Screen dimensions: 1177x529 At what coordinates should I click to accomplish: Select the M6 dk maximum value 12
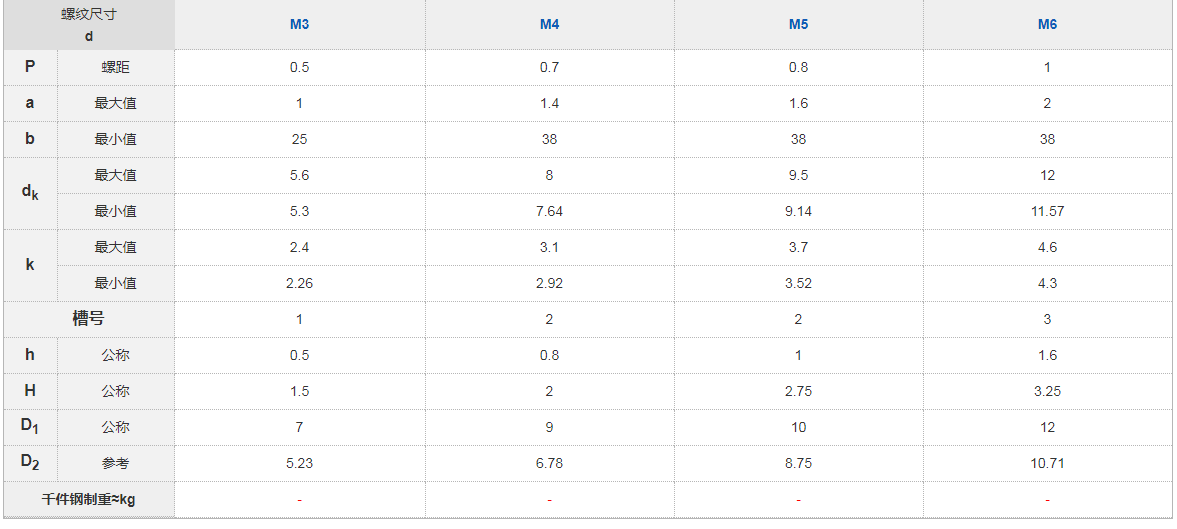1047,175
